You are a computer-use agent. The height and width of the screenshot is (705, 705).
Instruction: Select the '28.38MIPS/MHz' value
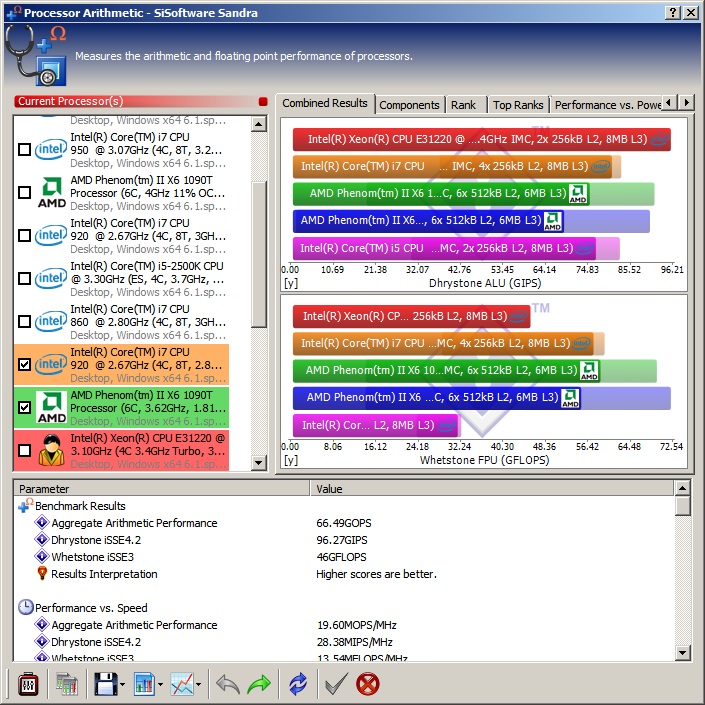[x=355, y=642]
